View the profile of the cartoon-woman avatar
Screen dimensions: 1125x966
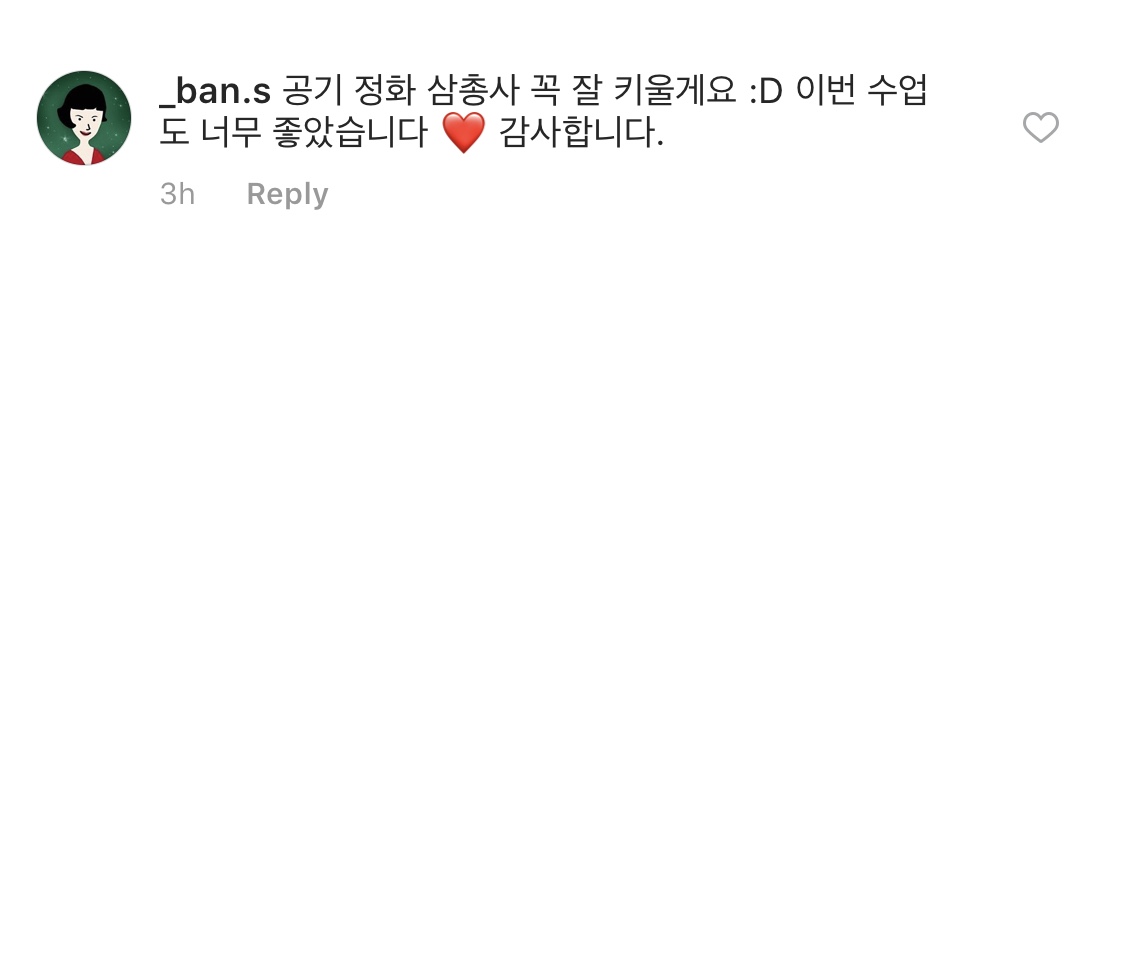84,118
